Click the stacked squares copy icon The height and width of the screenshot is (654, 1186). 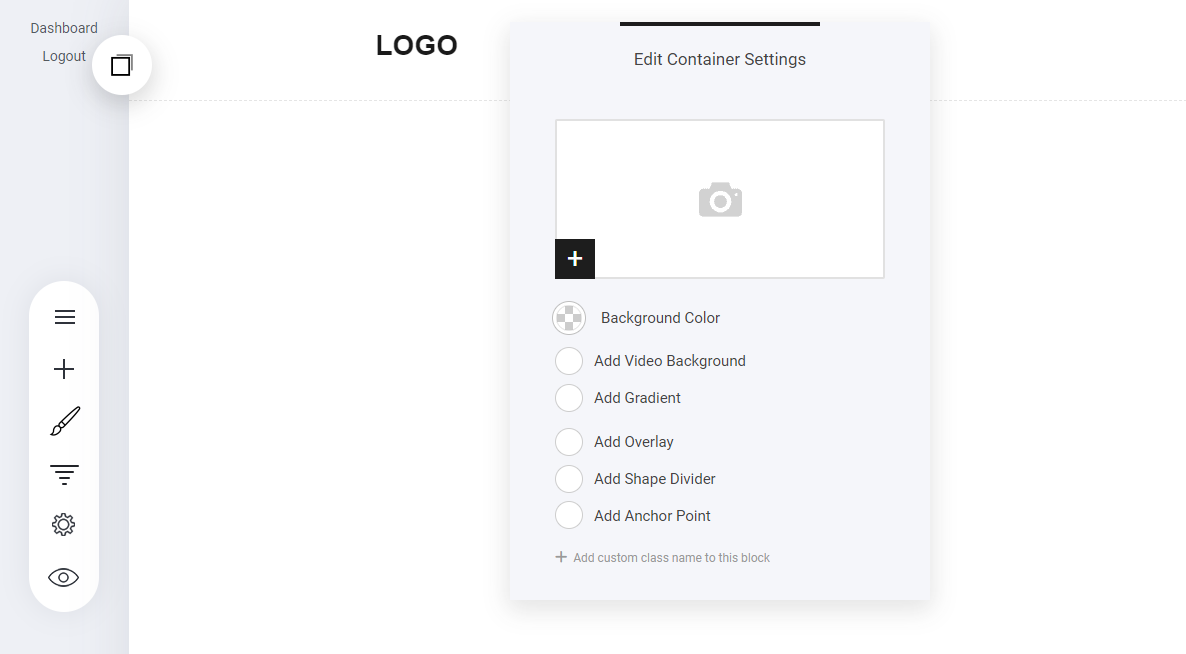tap(121, 66)
